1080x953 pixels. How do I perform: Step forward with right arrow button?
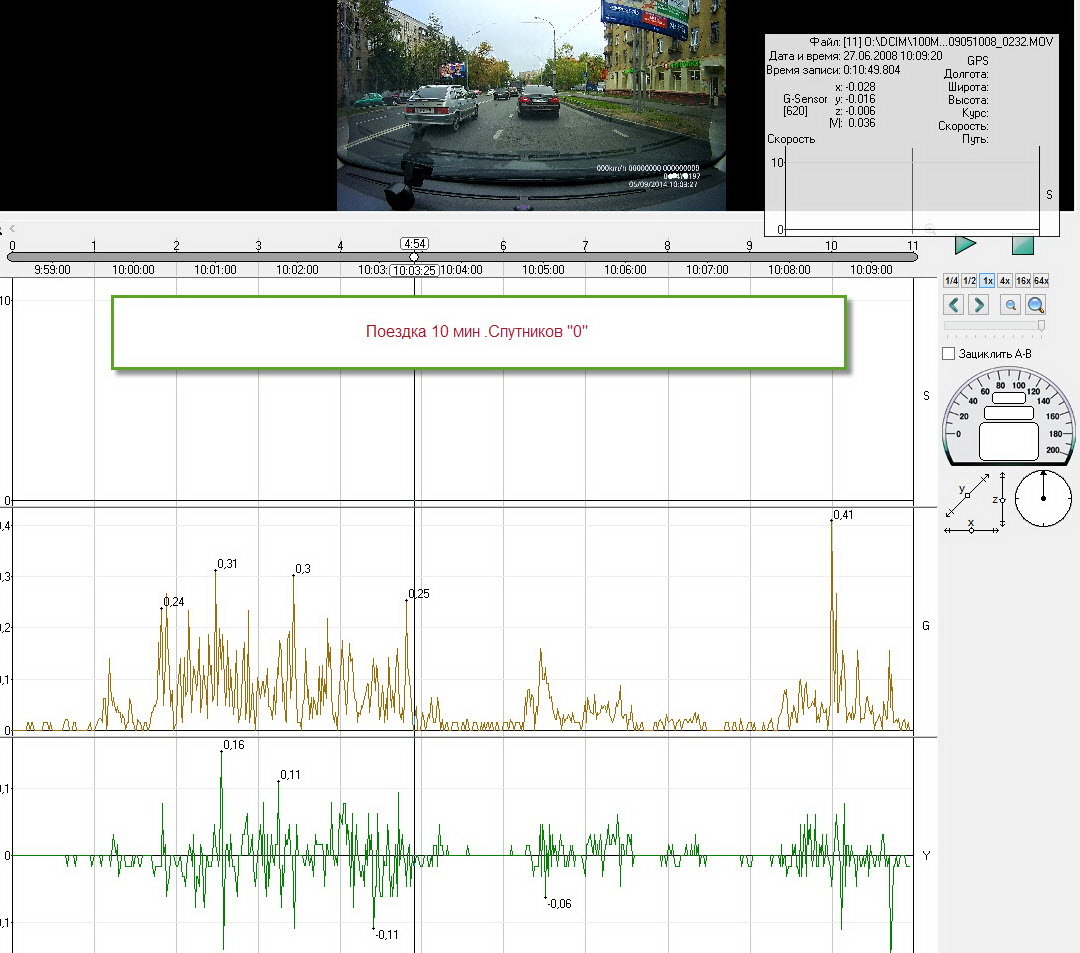click(979, 305)
